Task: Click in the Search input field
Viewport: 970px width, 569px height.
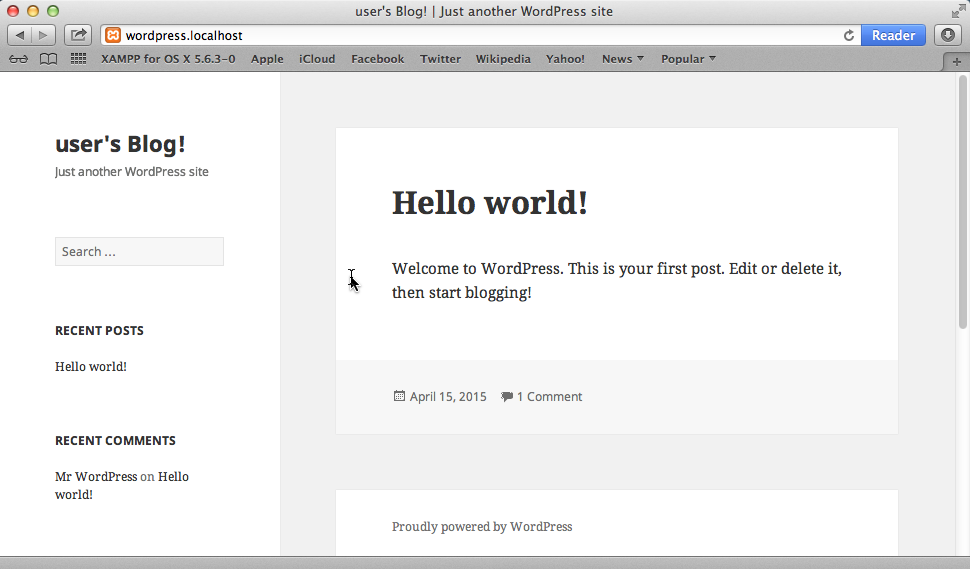Action: (x=139, y=252)
